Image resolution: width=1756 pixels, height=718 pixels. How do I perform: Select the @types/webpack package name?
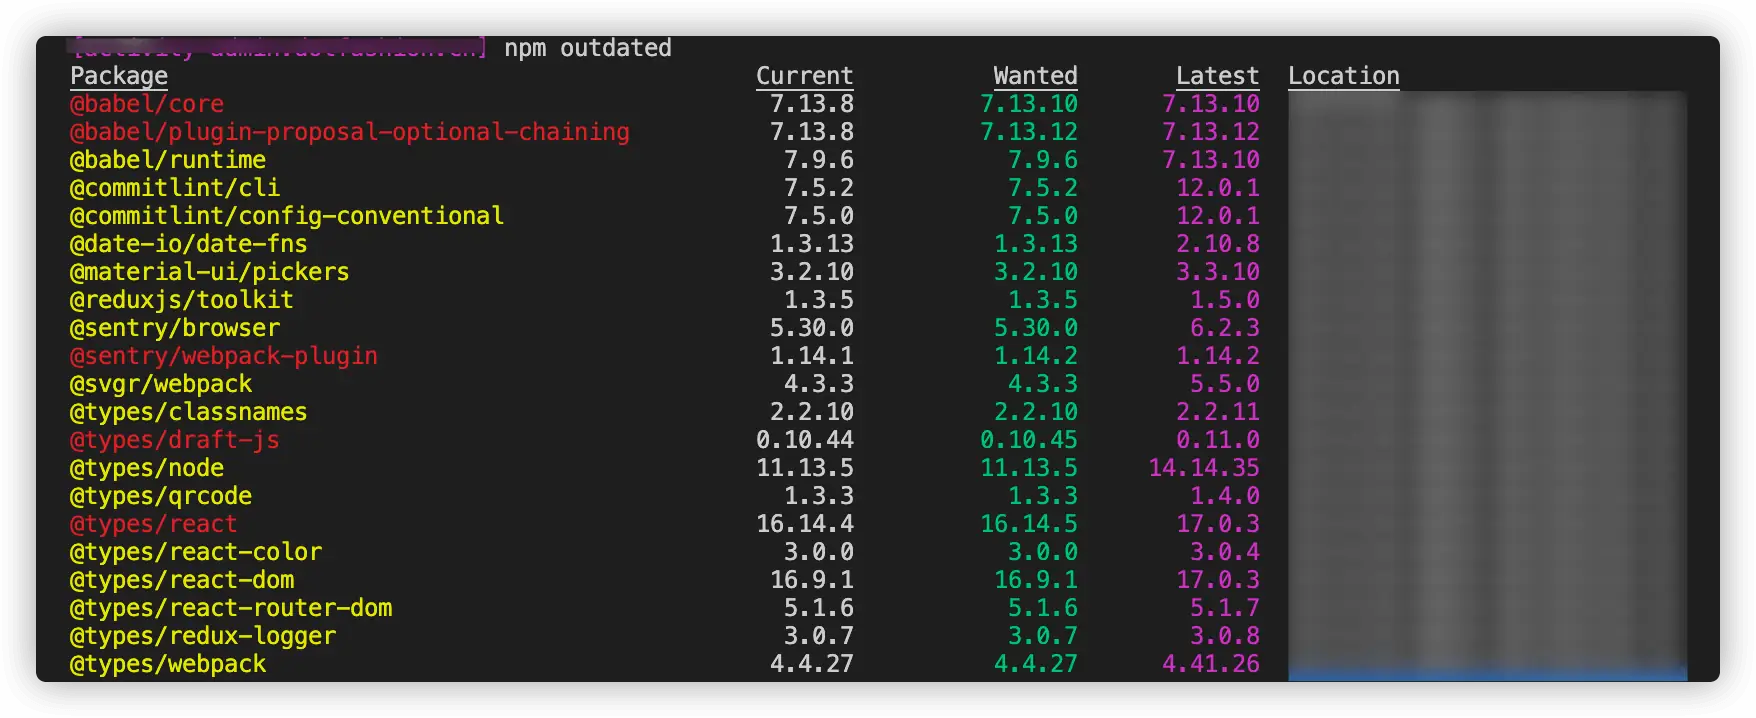(168, 664)
